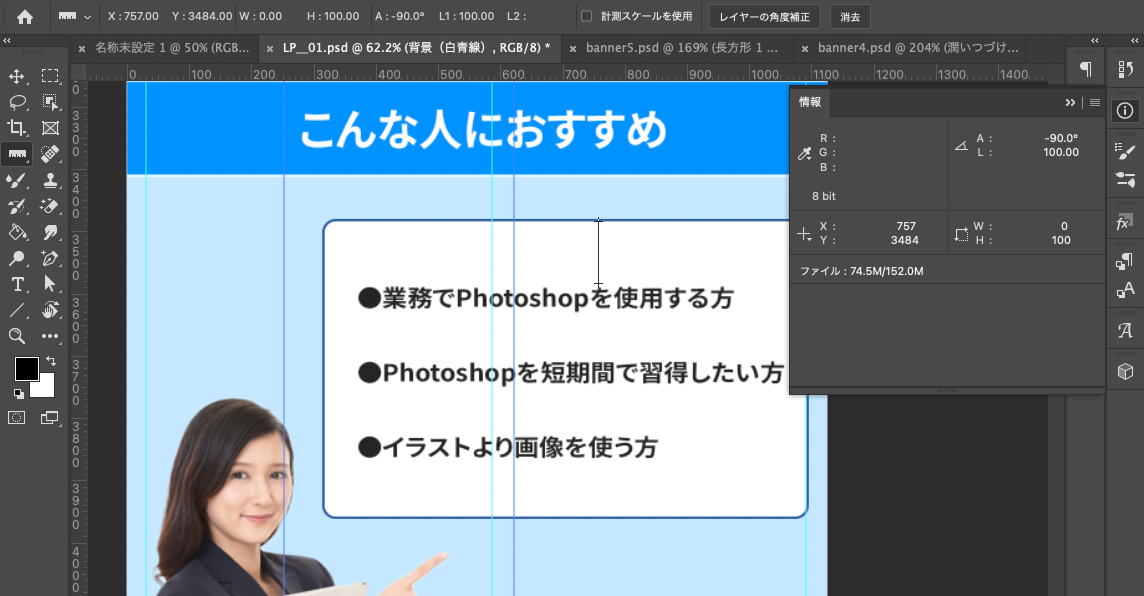Select the Paint Bucket tool
Viewport: 1144px width, 596px height.
point(17,232)
